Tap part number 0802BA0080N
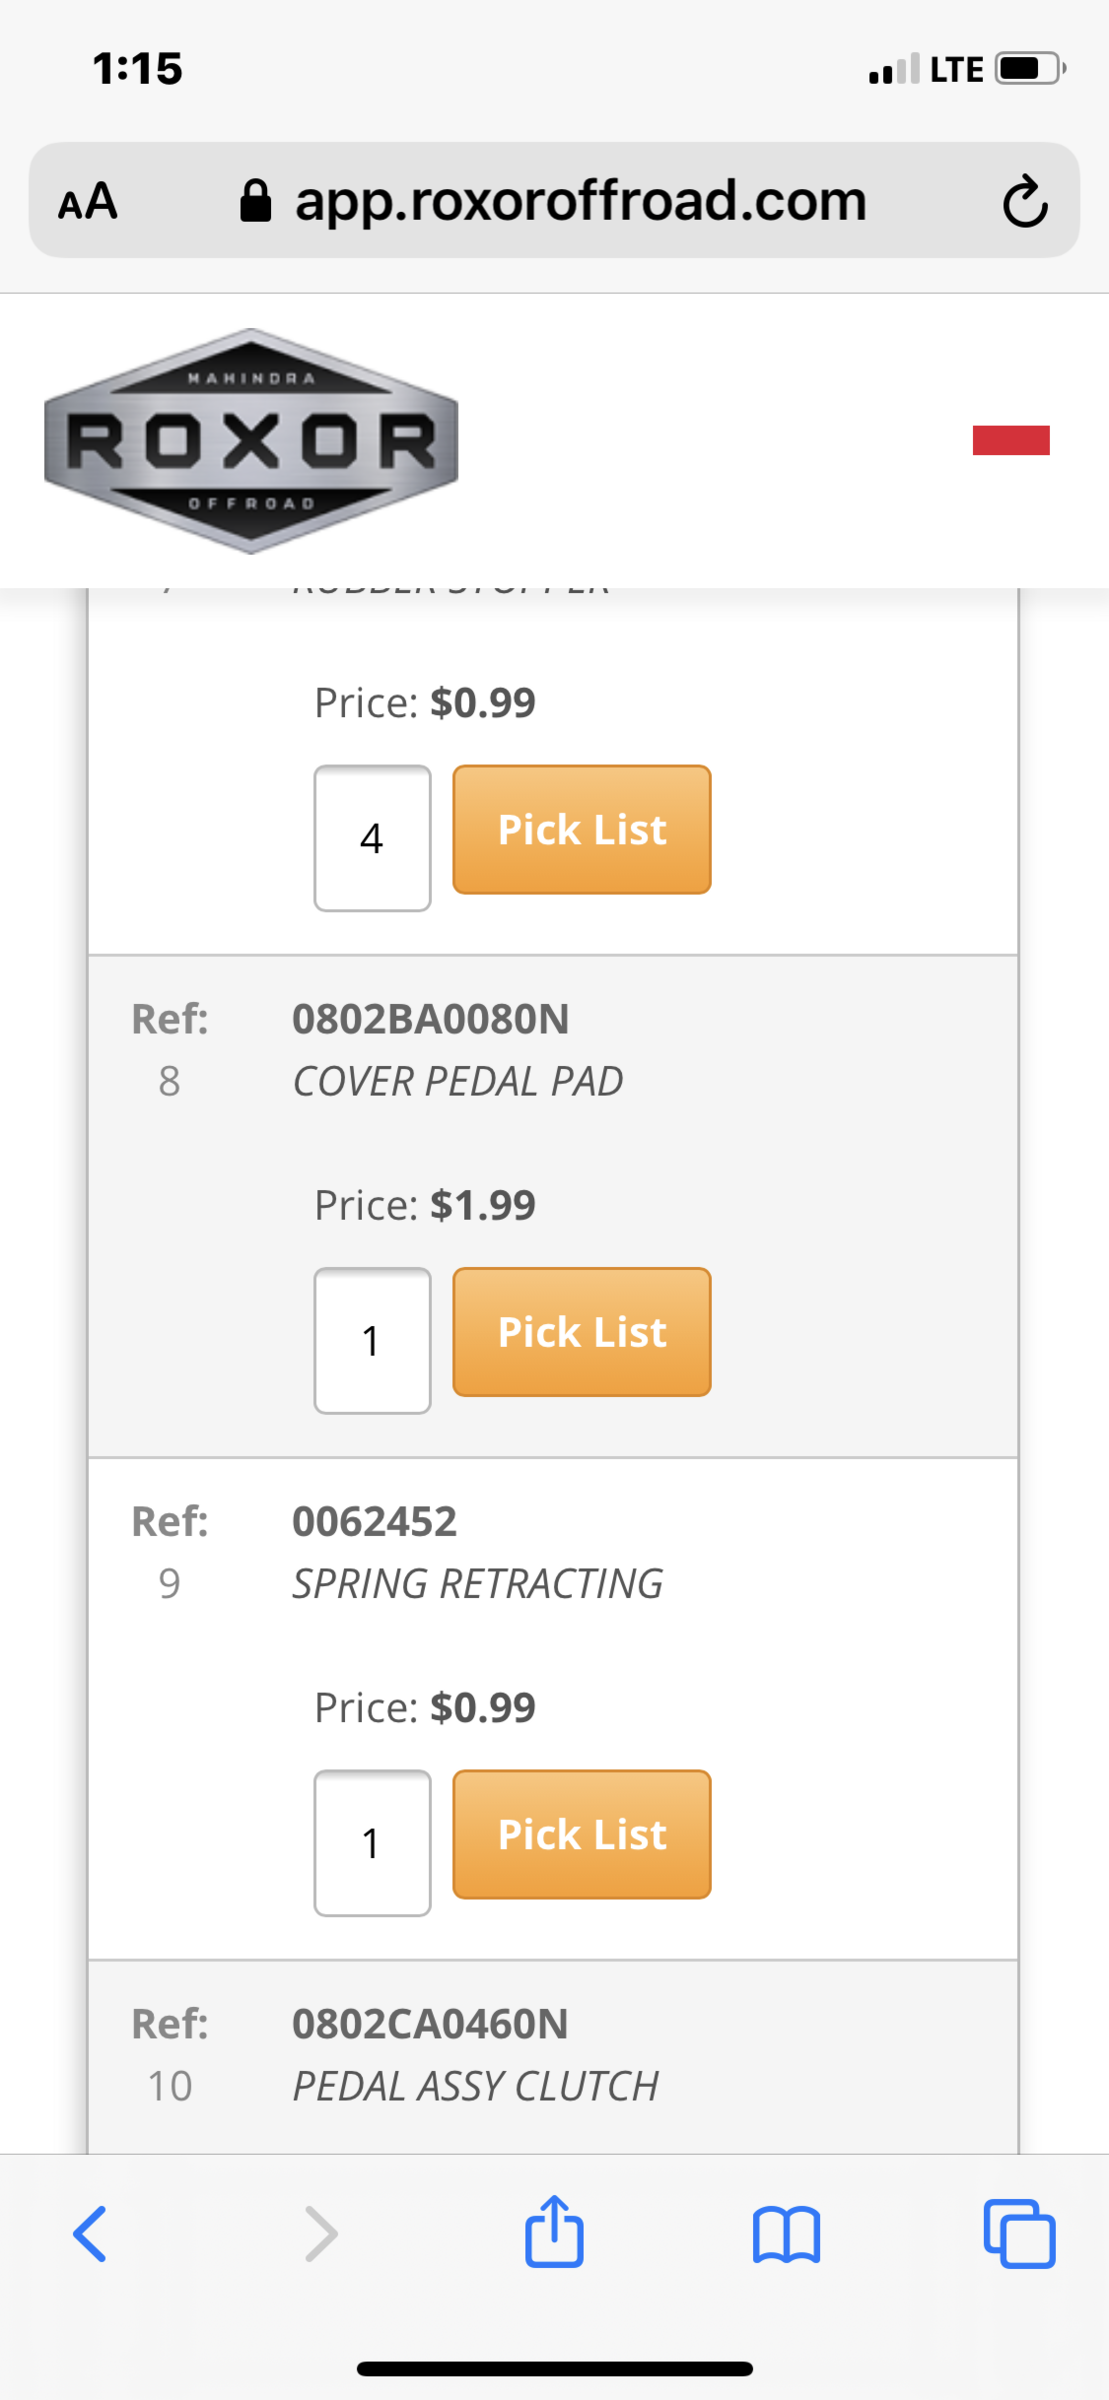The image size is (1109, 2400). (x=430, y=1019)
